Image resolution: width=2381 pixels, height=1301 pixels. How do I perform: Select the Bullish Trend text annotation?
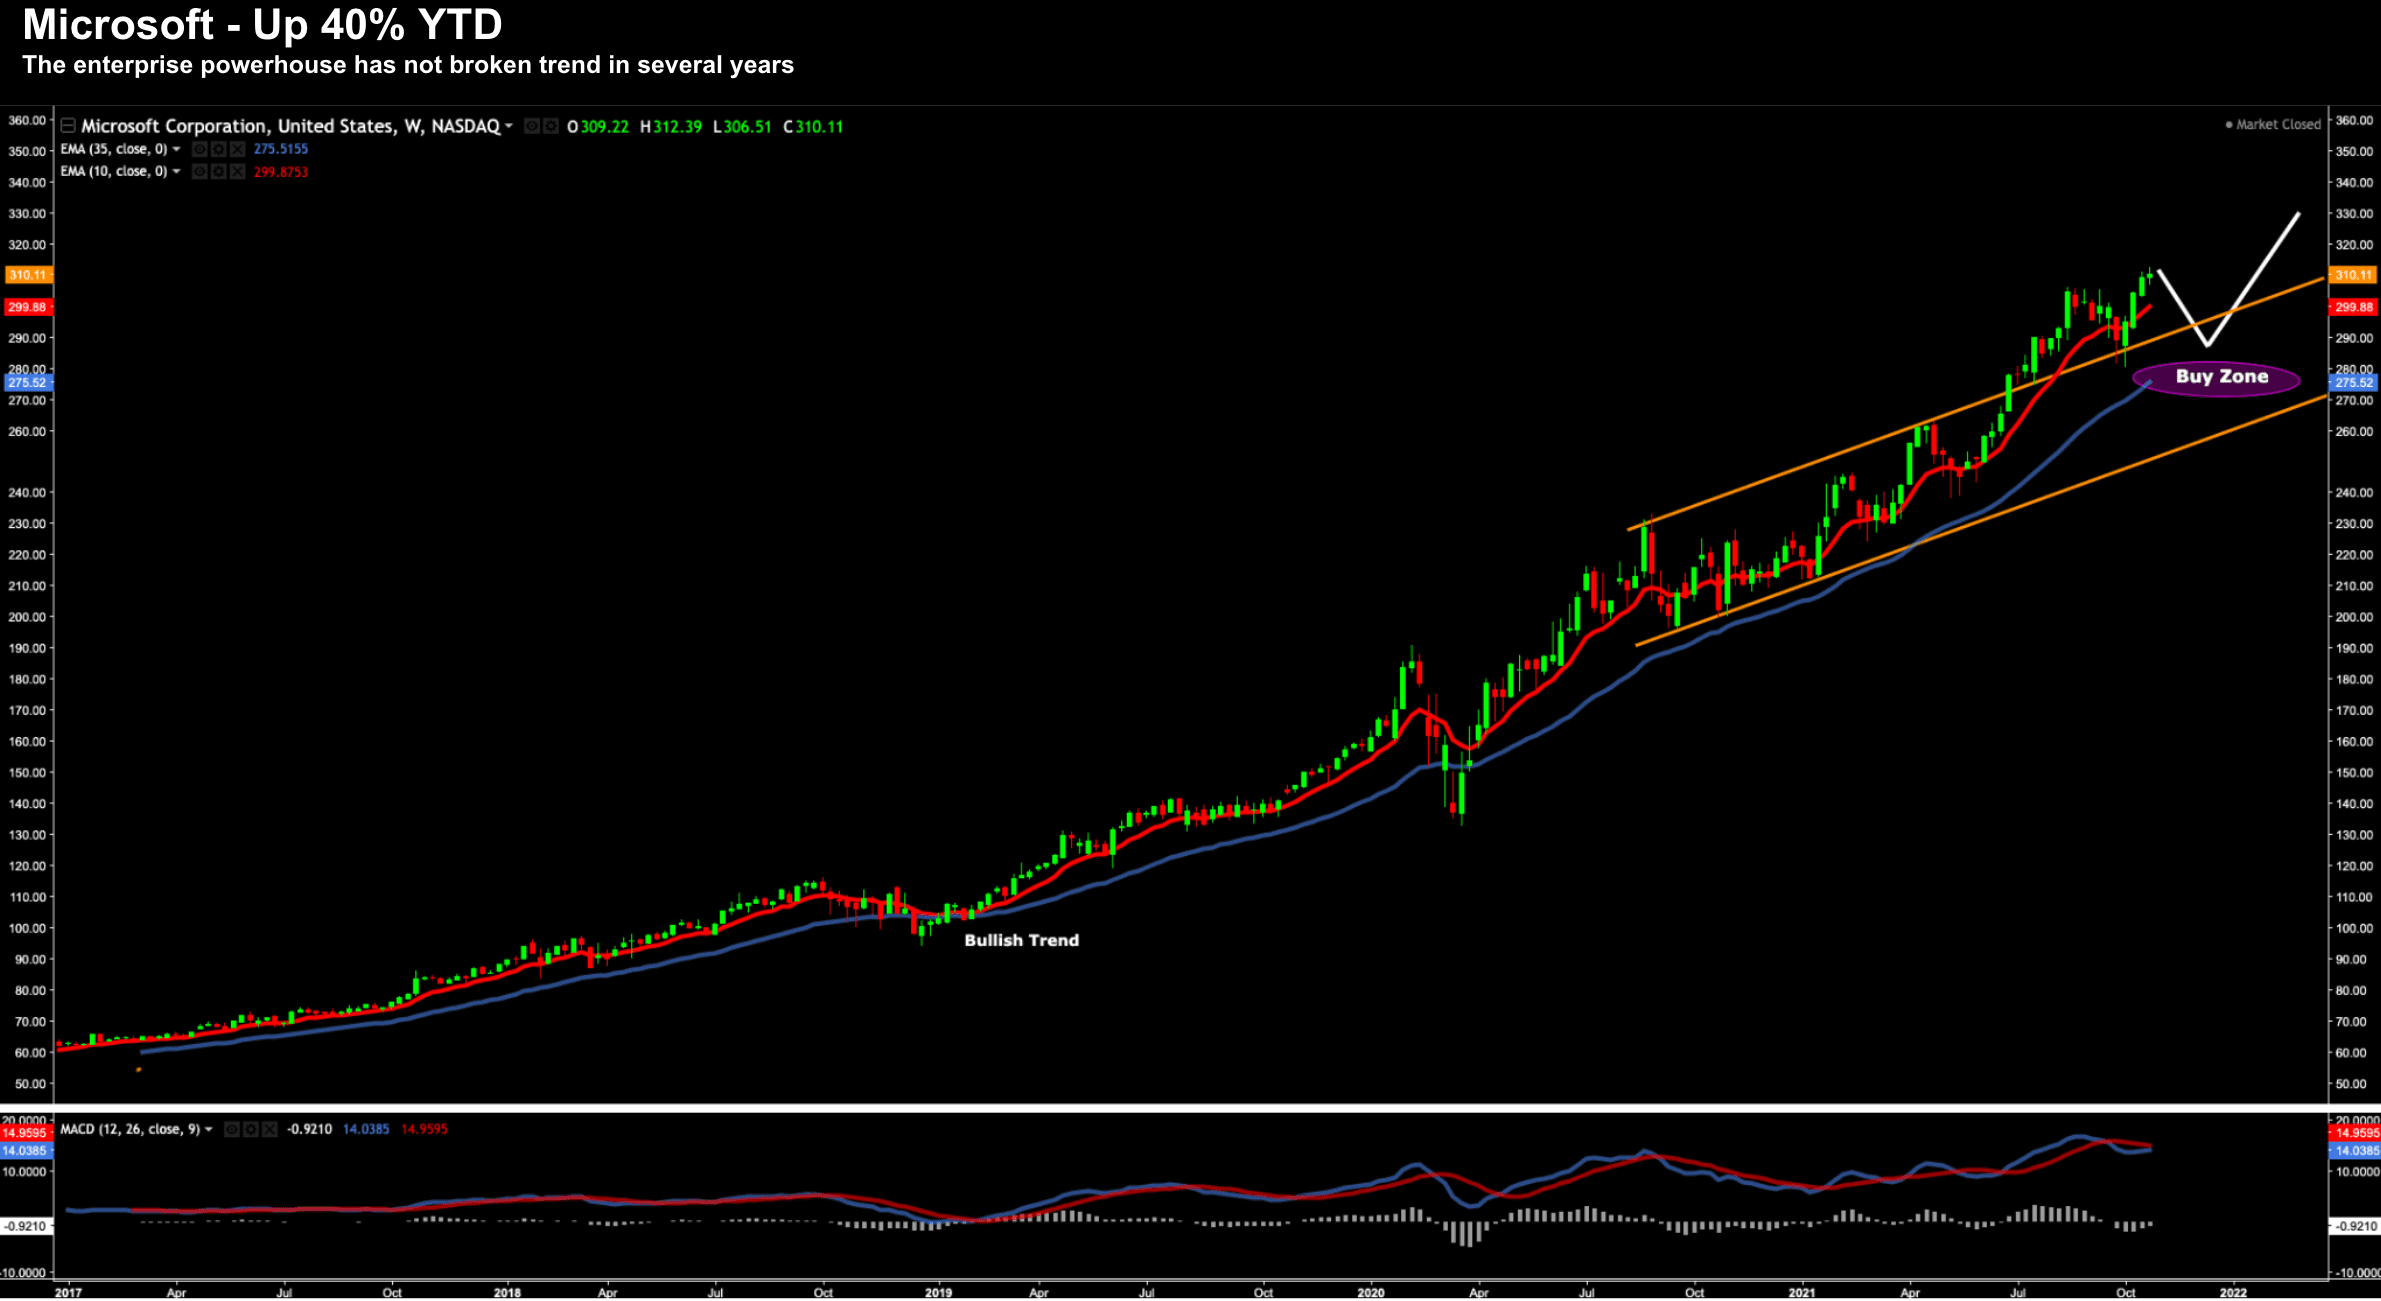1021,940
